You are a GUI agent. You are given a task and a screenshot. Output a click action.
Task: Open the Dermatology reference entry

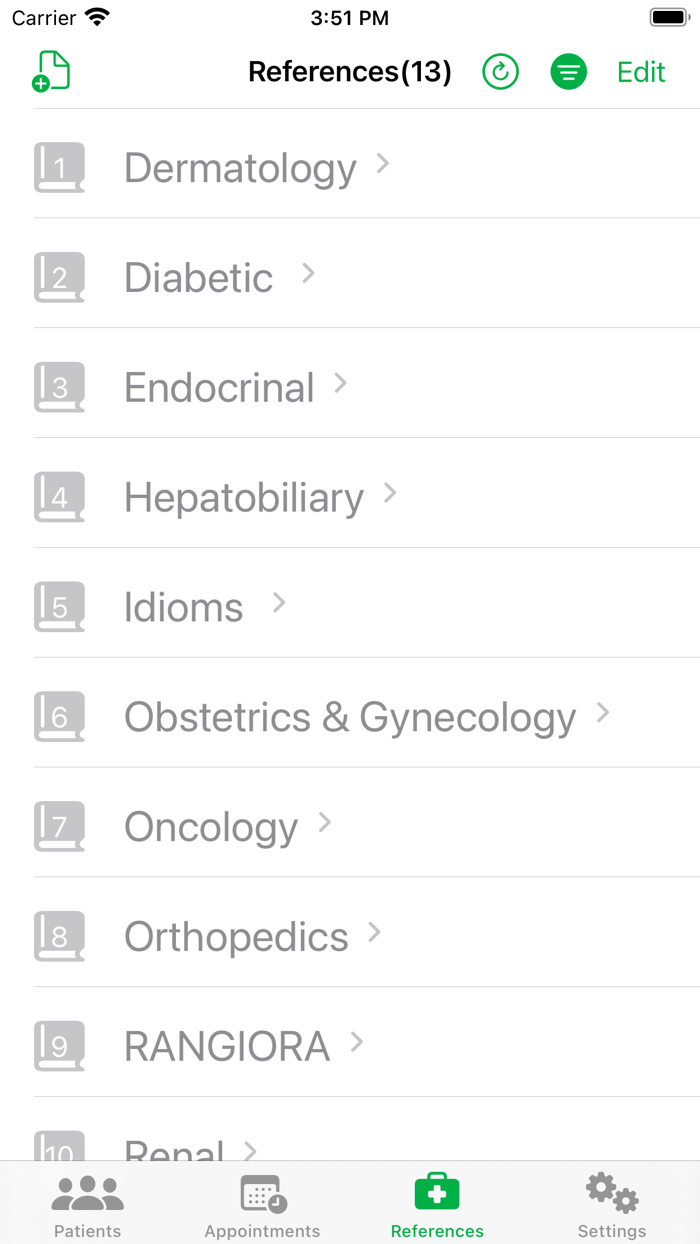[x=240, y=167]
